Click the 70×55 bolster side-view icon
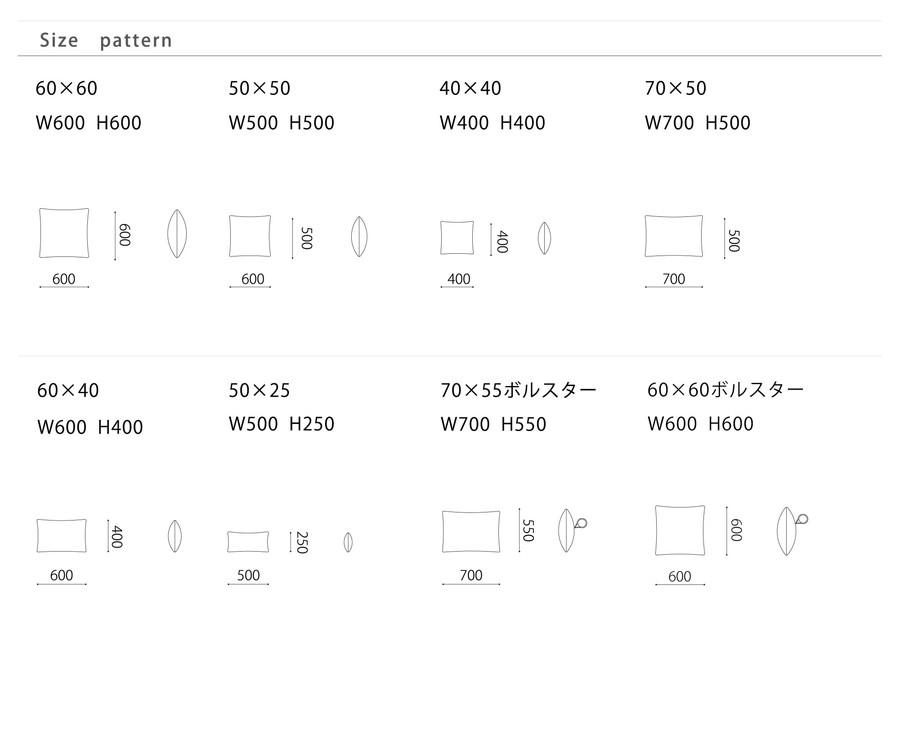The height and width of the screenshot is (732, 900). coord(572,530)
